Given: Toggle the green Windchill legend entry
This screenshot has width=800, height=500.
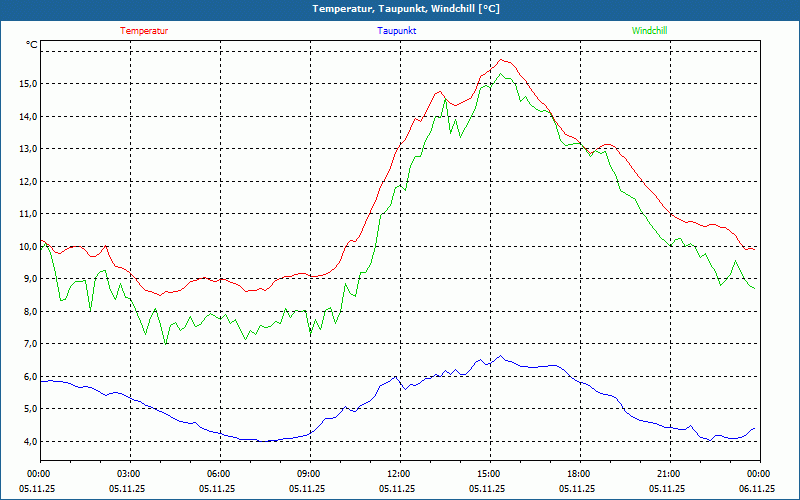Looking at the screenshot, I should (649, 31).
